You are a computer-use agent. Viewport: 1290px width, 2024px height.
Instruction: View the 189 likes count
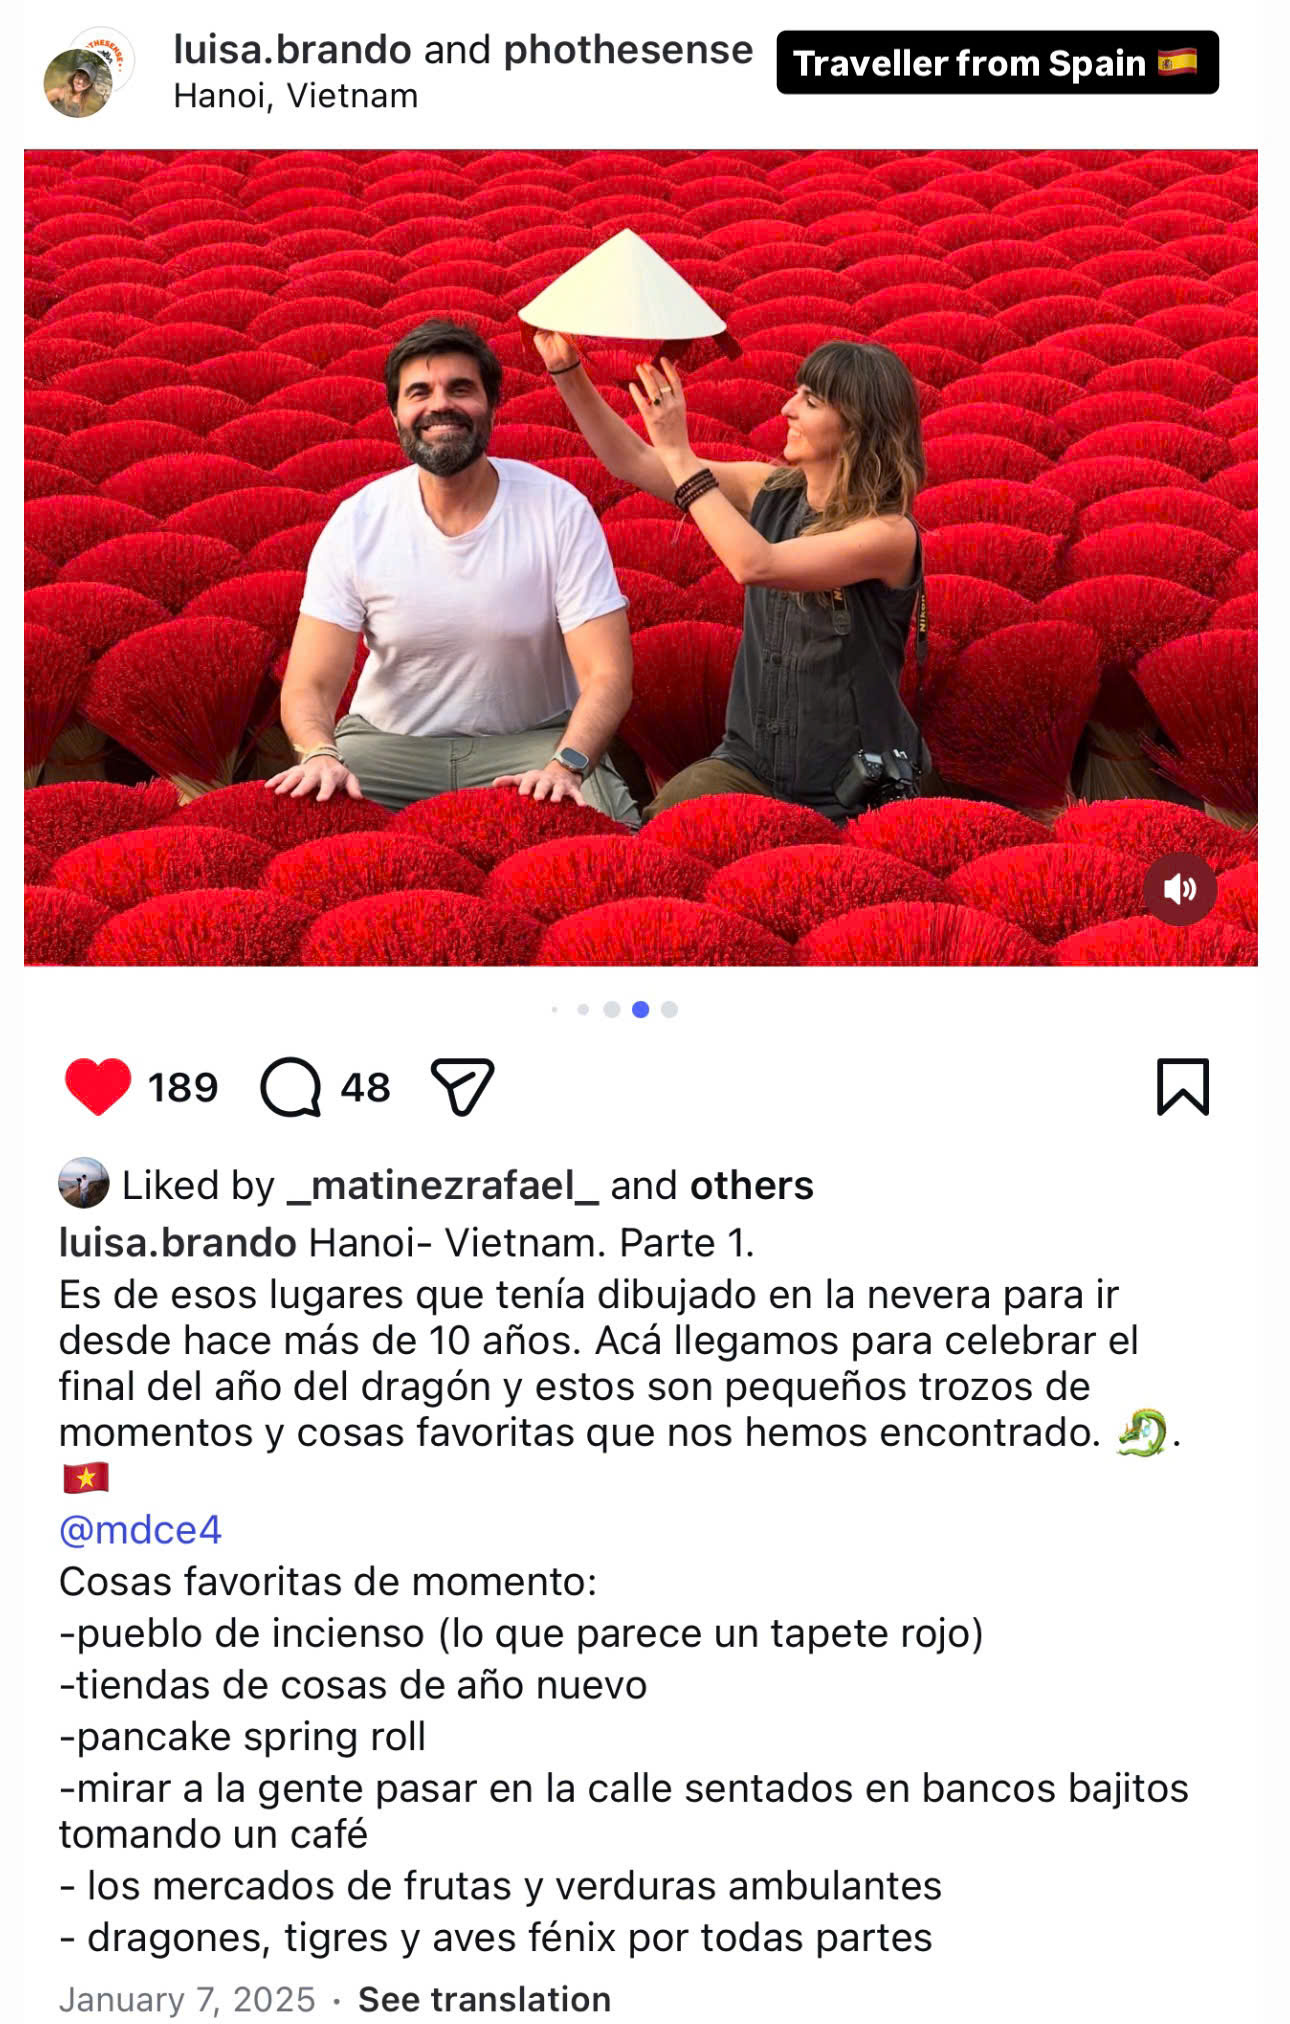tap(183, 1088)
